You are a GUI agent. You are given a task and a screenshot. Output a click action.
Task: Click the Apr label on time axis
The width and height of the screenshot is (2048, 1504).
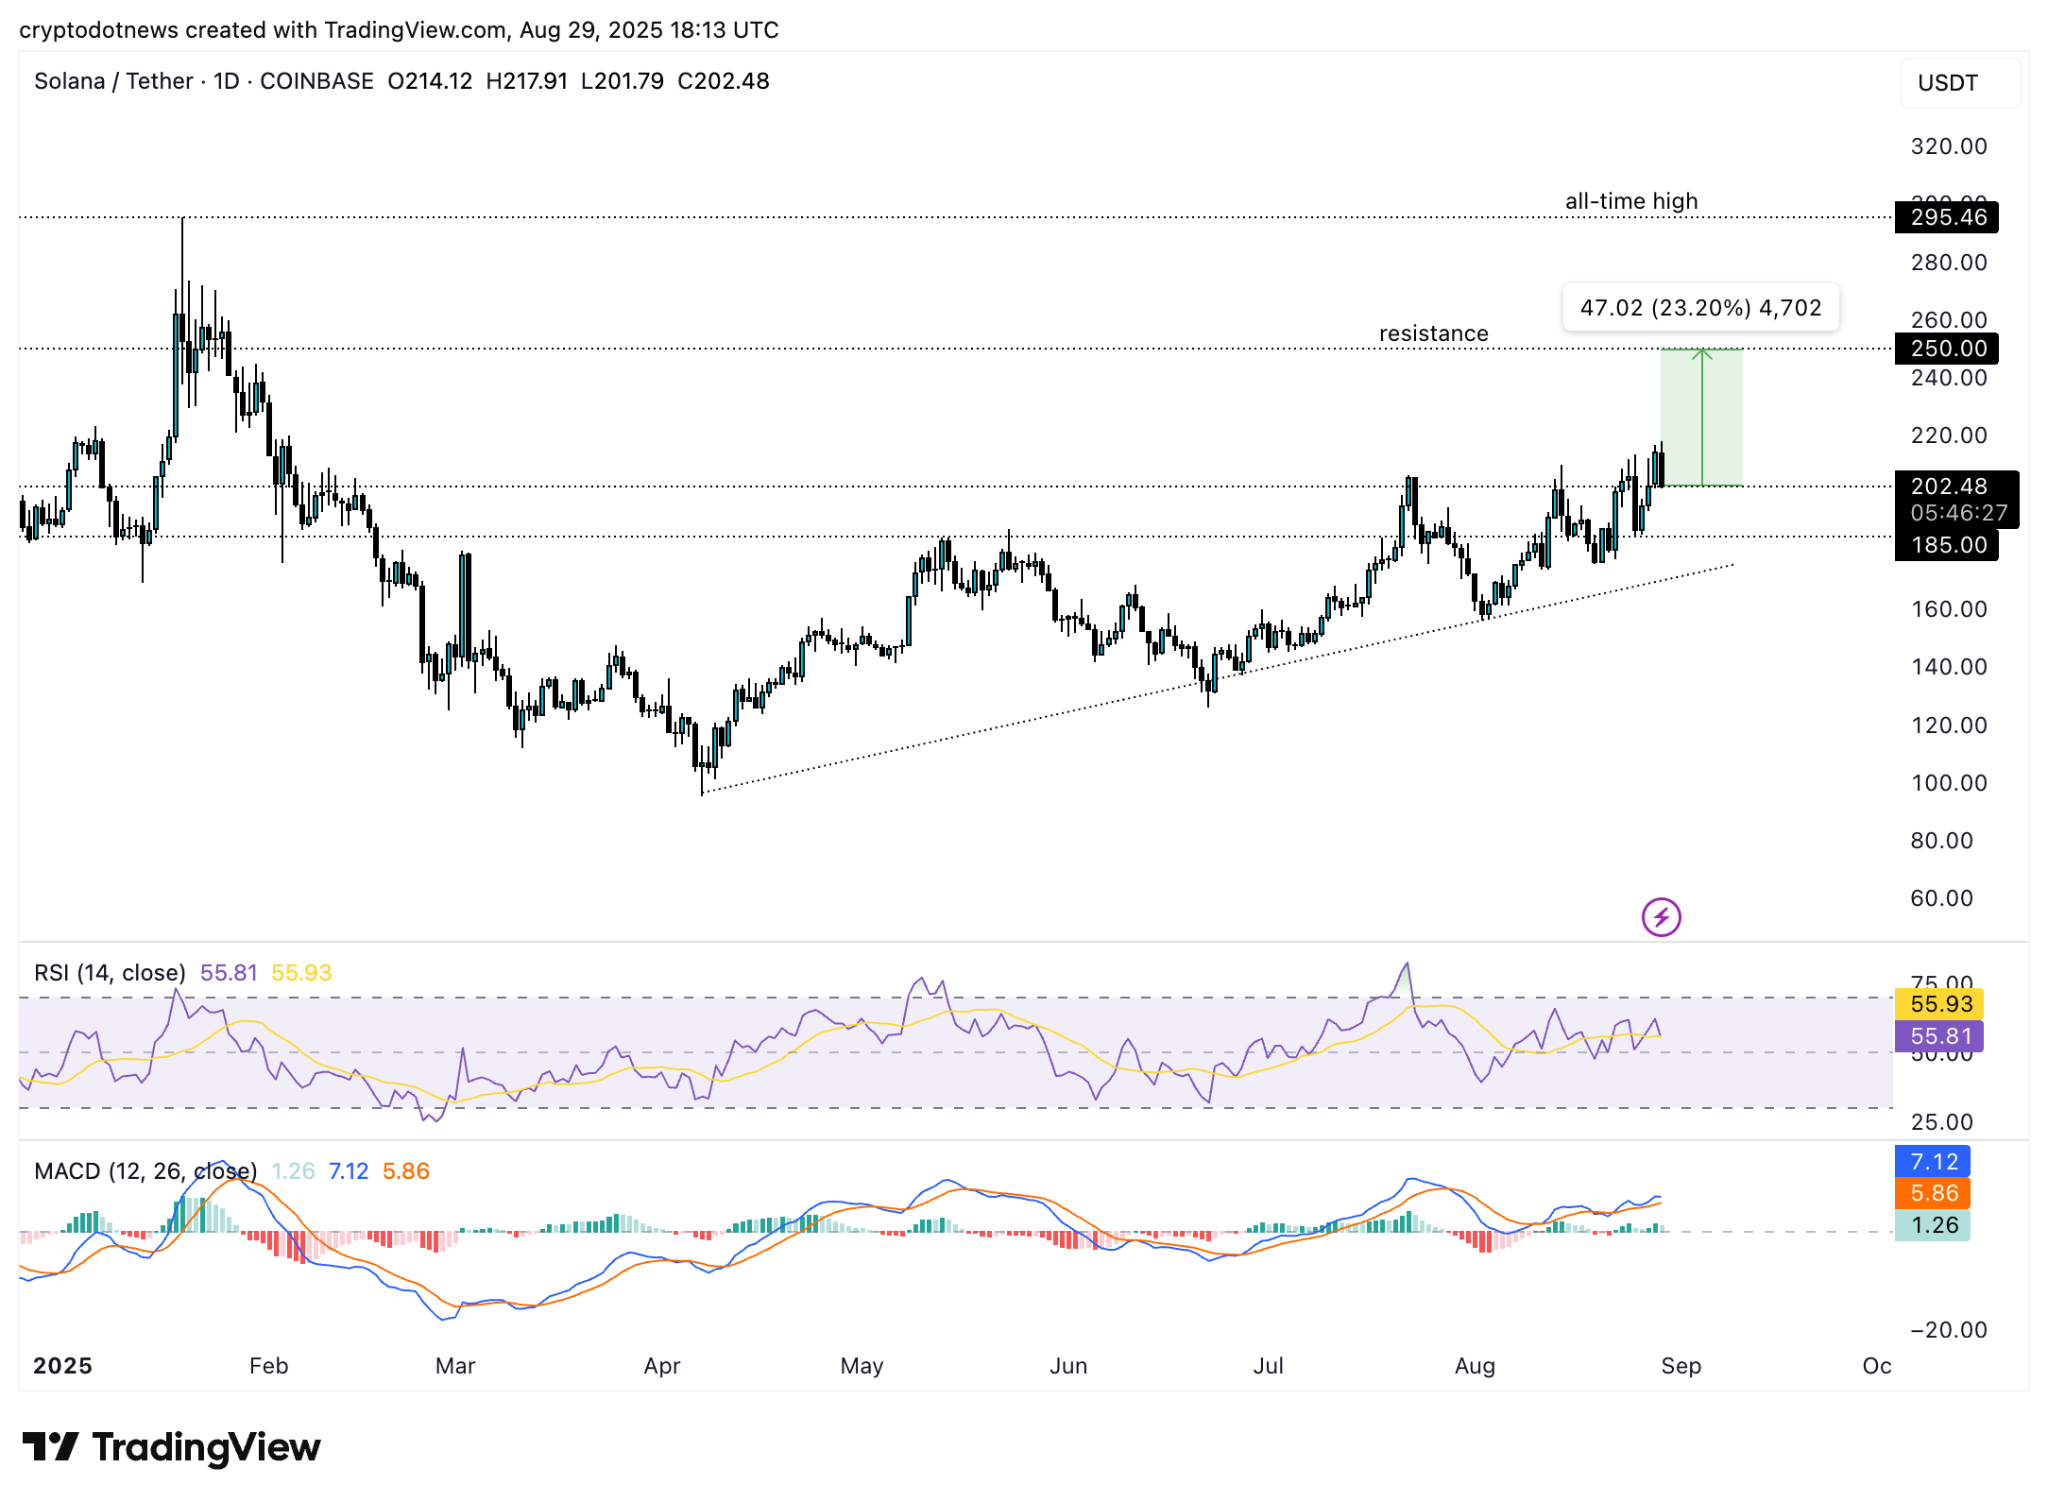point(661,1365)
